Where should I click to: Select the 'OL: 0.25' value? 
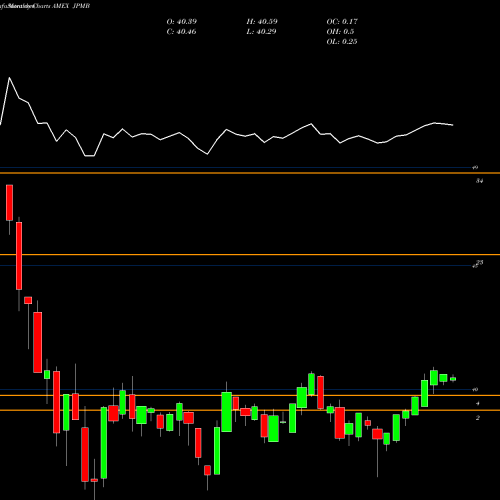coord(342,42)
